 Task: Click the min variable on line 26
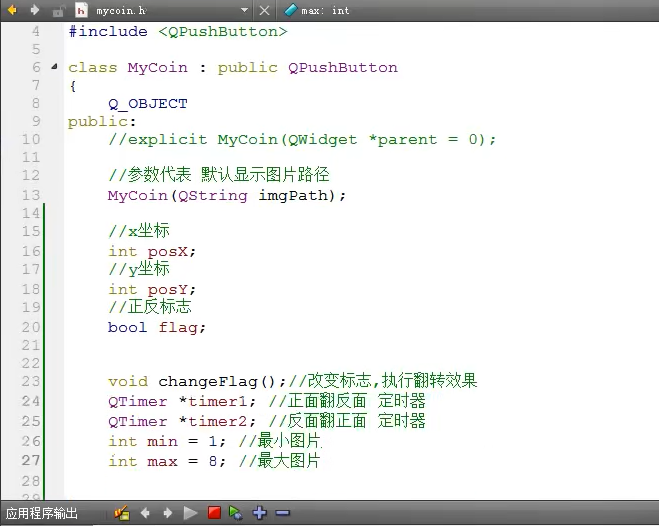click(162, 442)
